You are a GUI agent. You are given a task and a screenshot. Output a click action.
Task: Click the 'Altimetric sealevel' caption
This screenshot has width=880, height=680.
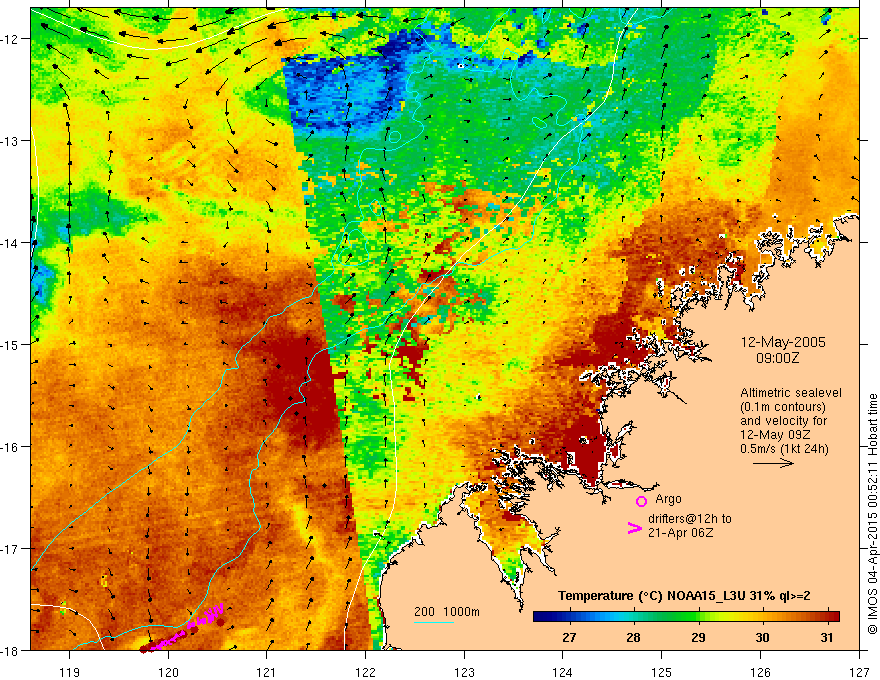[x=791, y=393]
